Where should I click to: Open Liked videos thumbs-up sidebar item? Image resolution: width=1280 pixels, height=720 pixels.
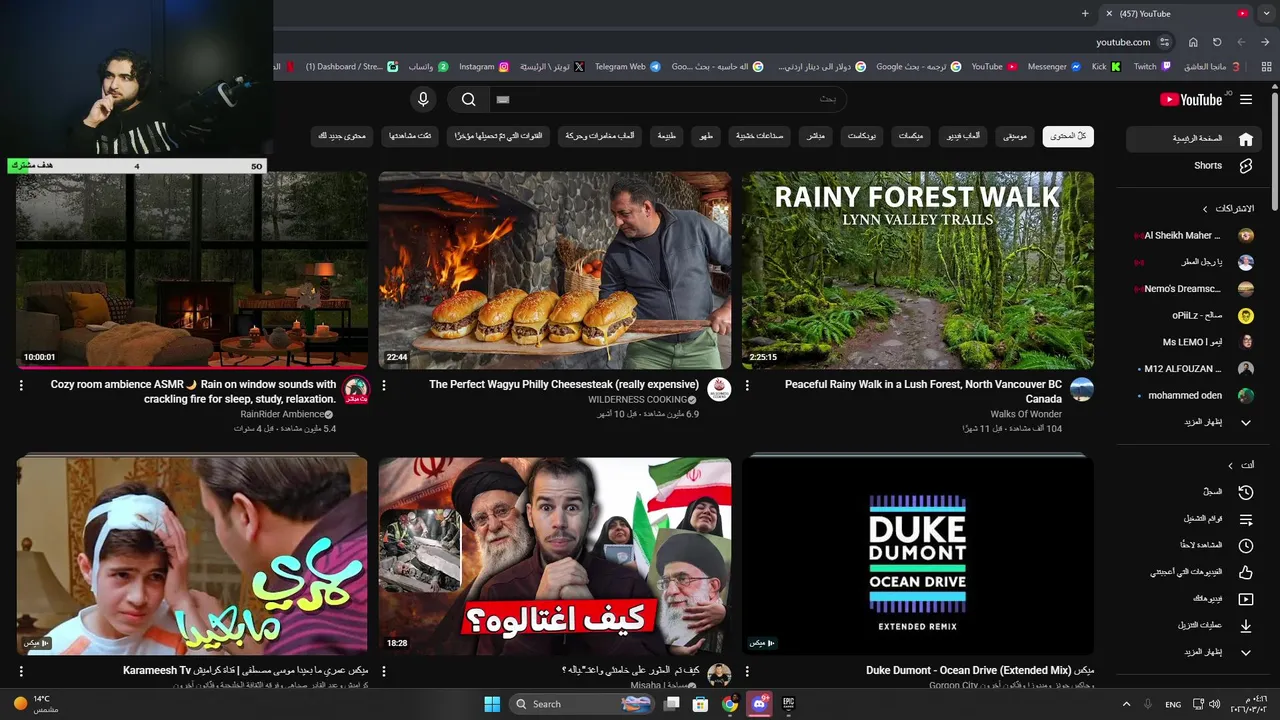point(1194,573)
